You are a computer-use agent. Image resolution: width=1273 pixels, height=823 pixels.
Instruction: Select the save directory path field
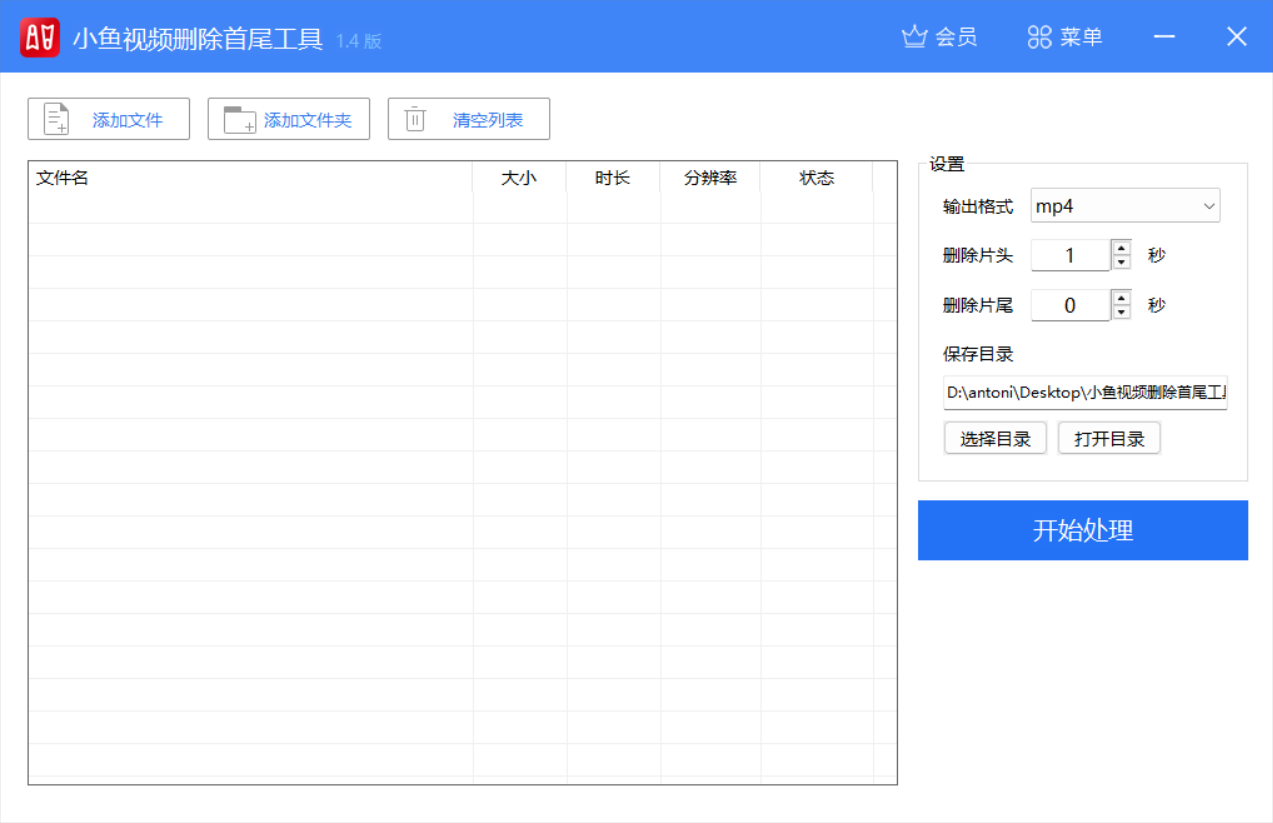[x=1085, y=394]
